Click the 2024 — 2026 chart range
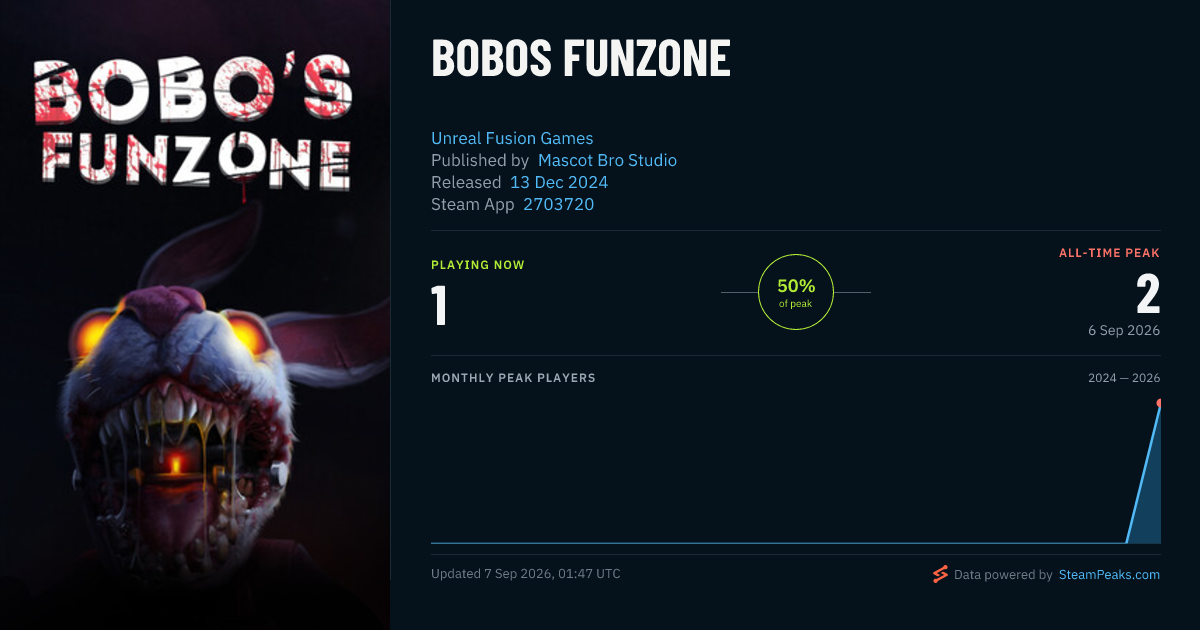The image size is (1200, 630). [x=1124, y=378]
